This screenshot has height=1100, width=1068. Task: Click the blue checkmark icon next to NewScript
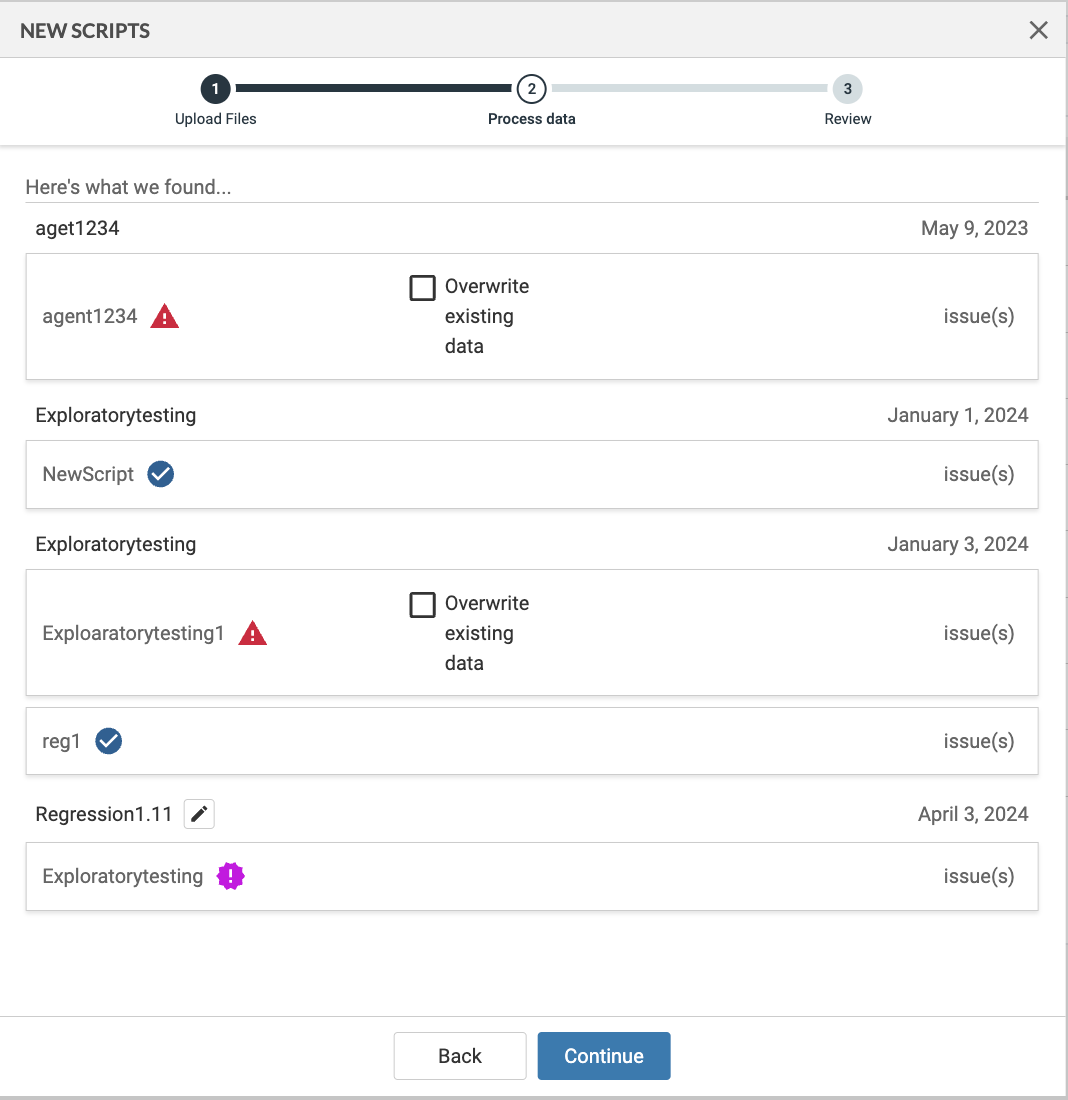[x=160, y=474]
